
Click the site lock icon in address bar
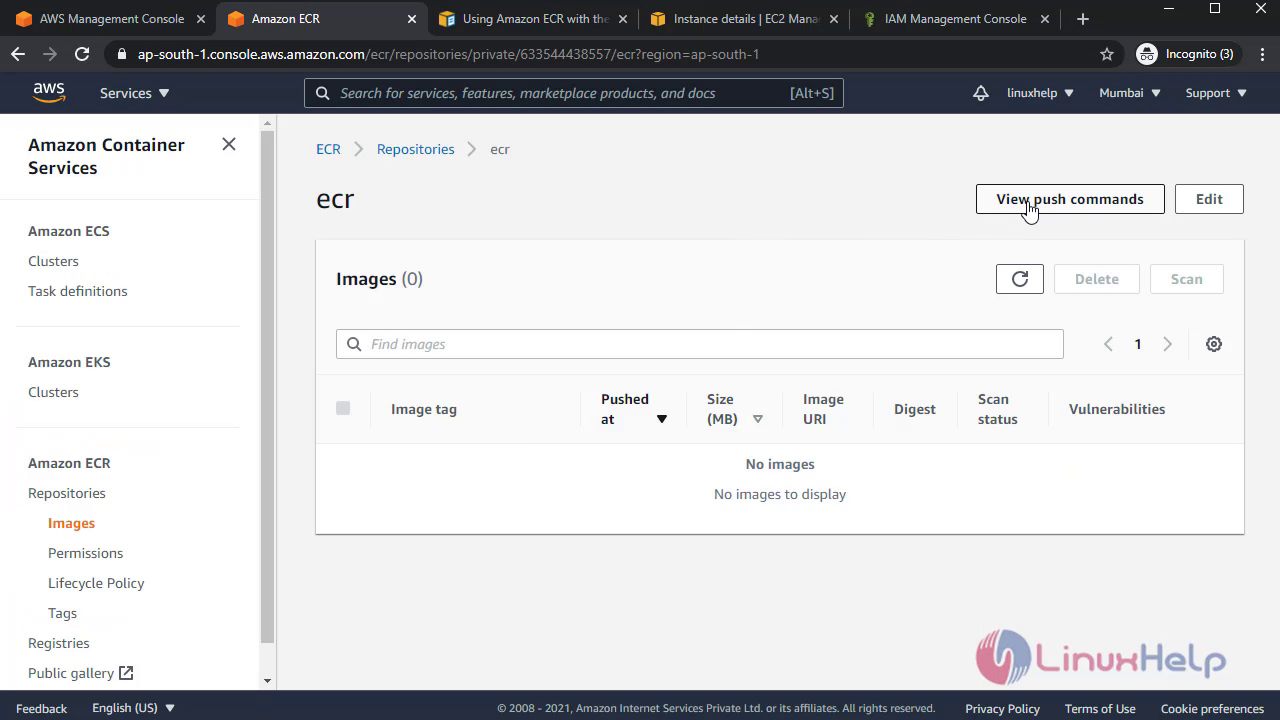(122, 54)
